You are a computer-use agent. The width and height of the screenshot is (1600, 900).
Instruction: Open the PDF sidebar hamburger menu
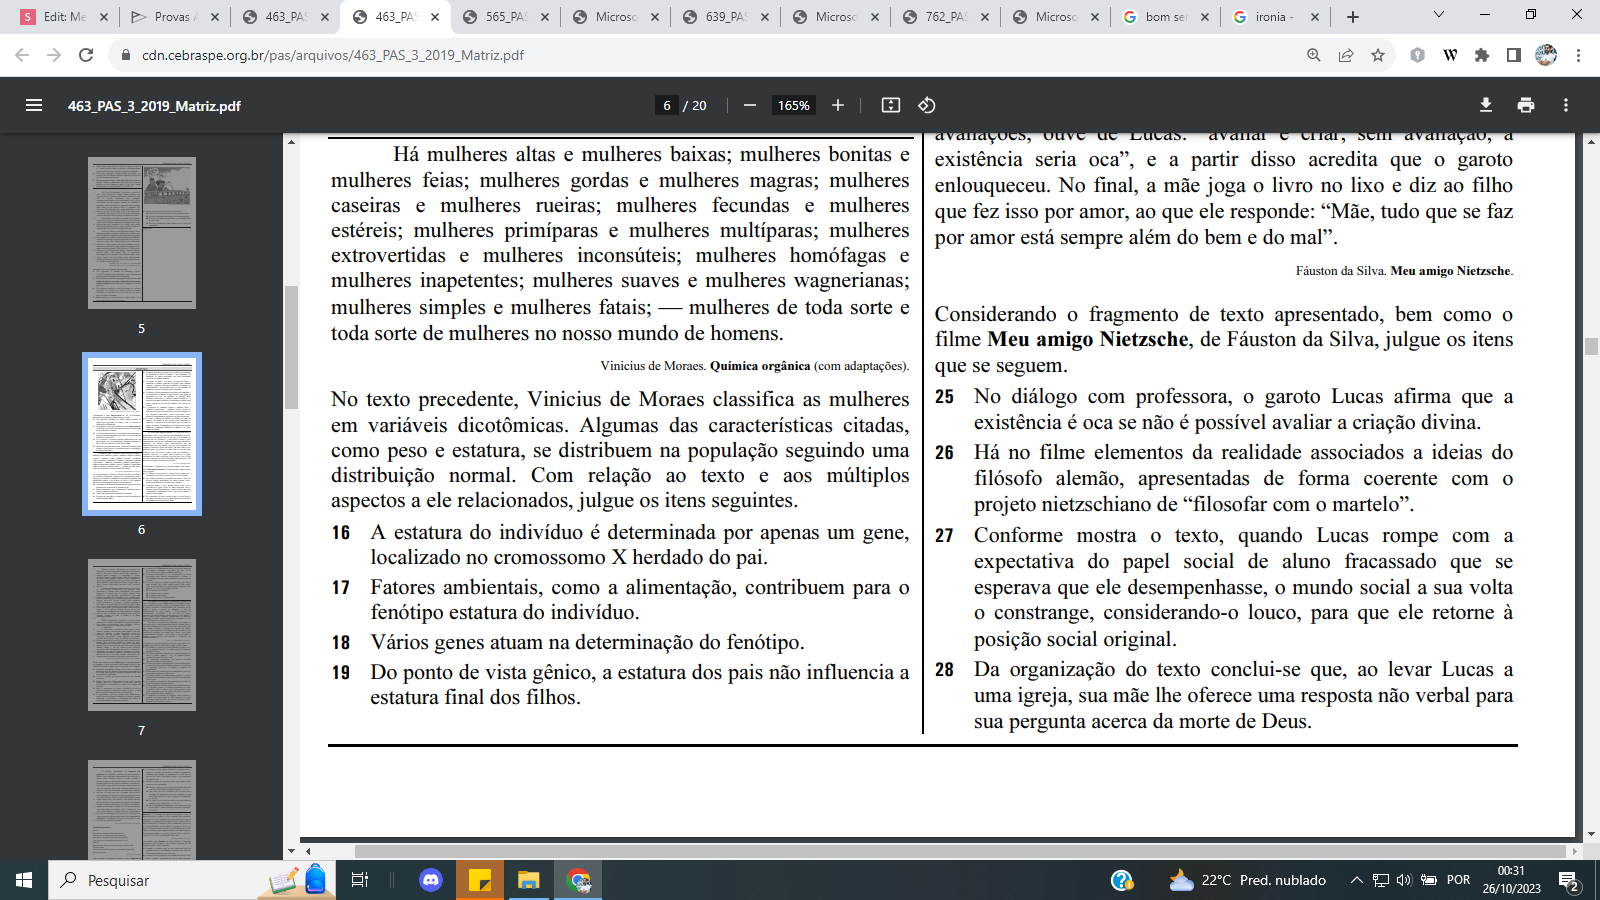coord(34,105)
